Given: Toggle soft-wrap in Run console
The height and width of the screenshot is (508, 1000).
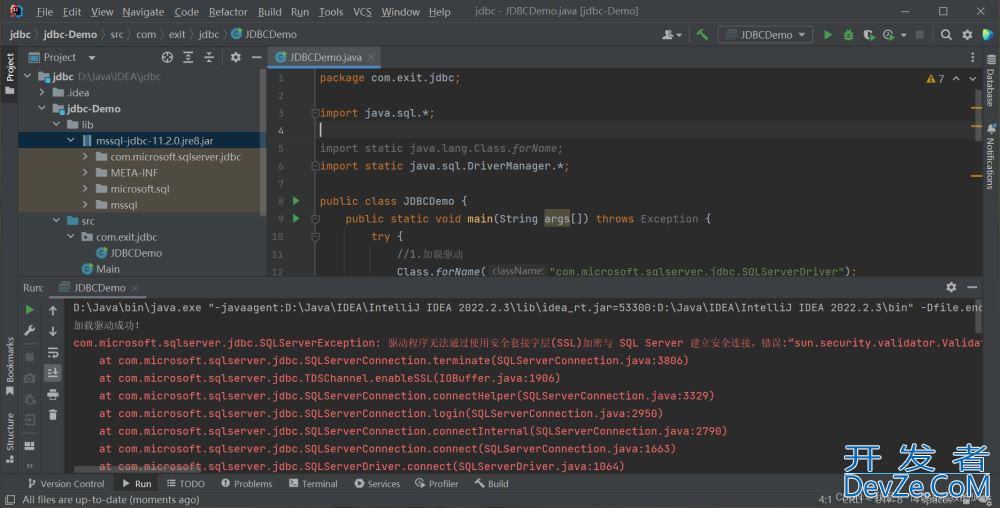Looking at the screenshot, I should pos(53,352).
